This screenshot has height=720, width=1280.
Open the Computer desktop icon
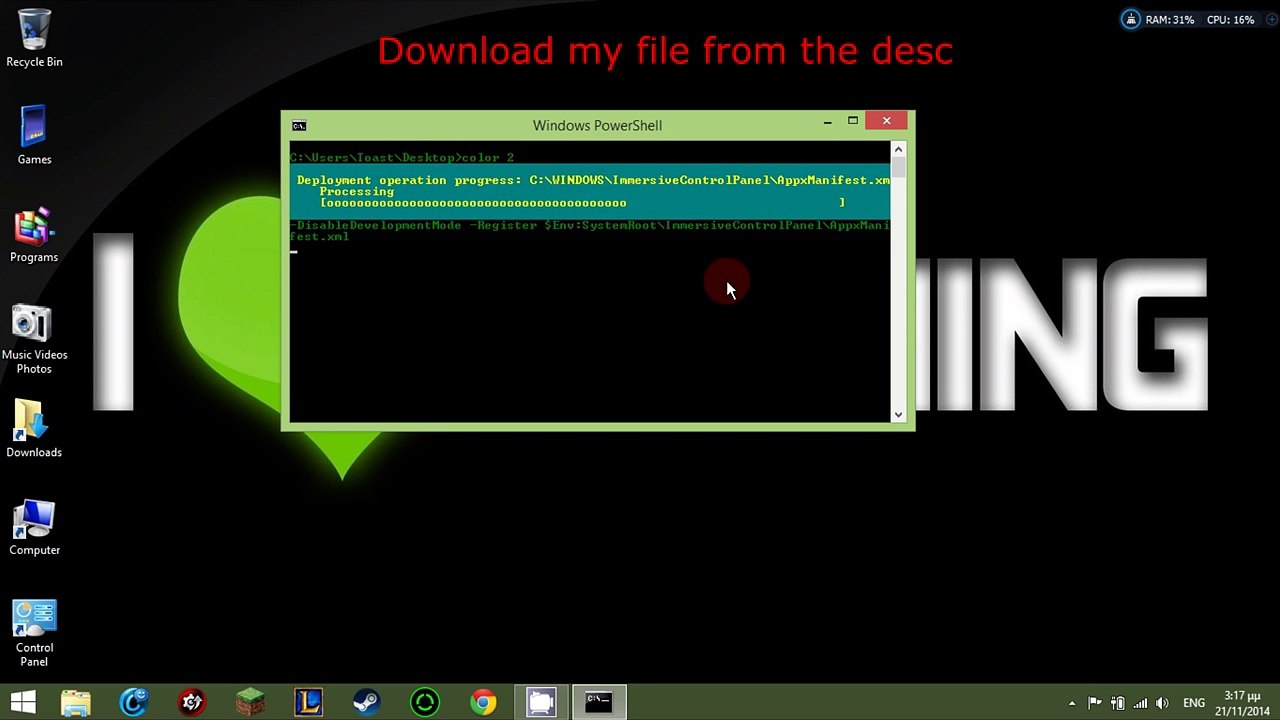click(34, 528)
